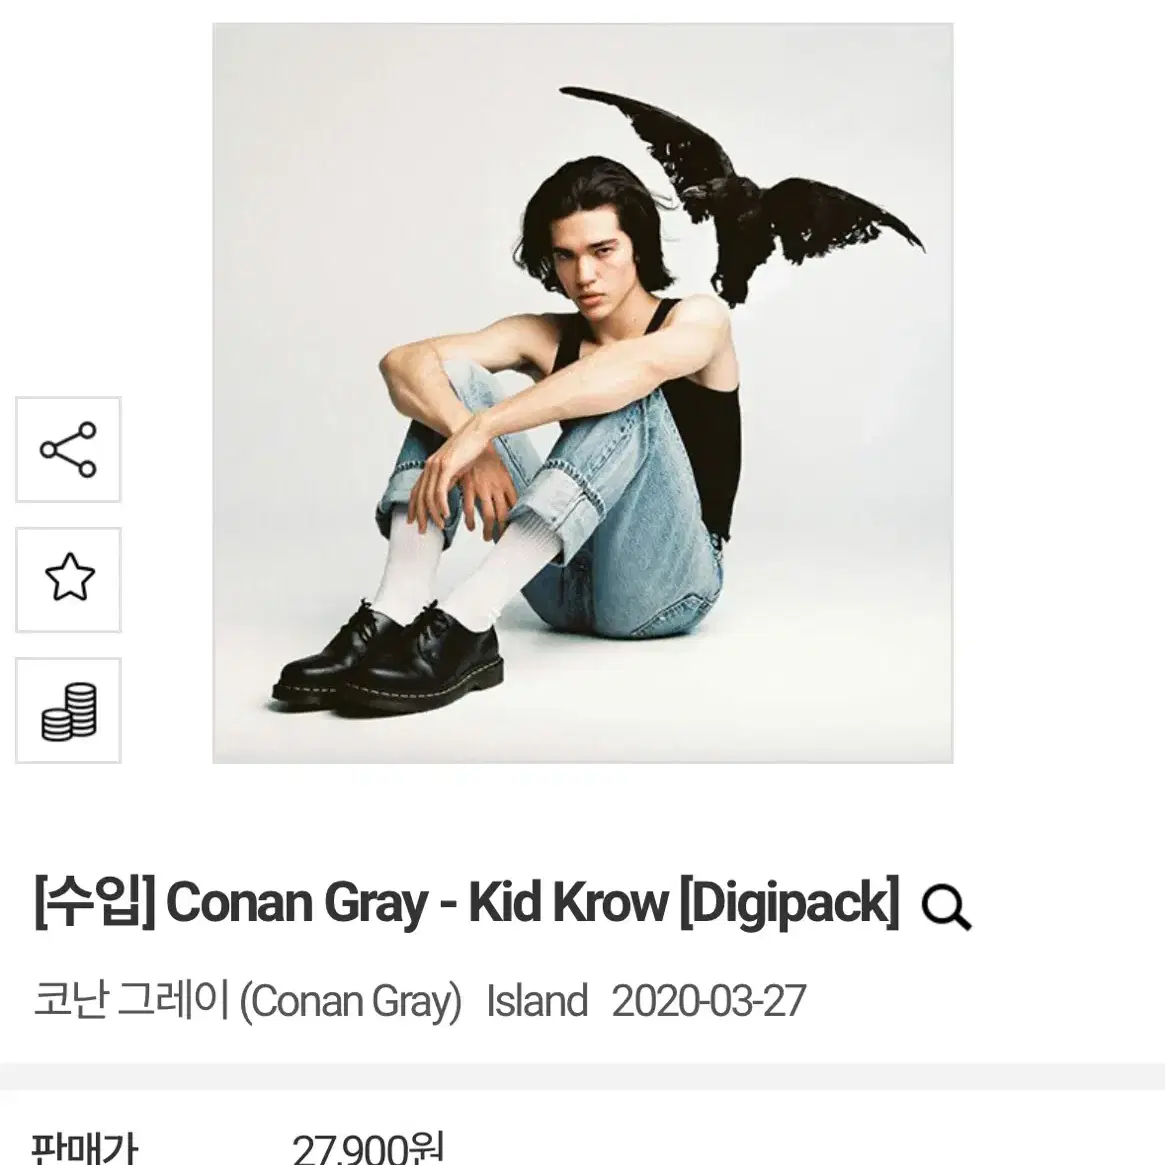Click the gray divider bar above the price

coord(582,1077)
